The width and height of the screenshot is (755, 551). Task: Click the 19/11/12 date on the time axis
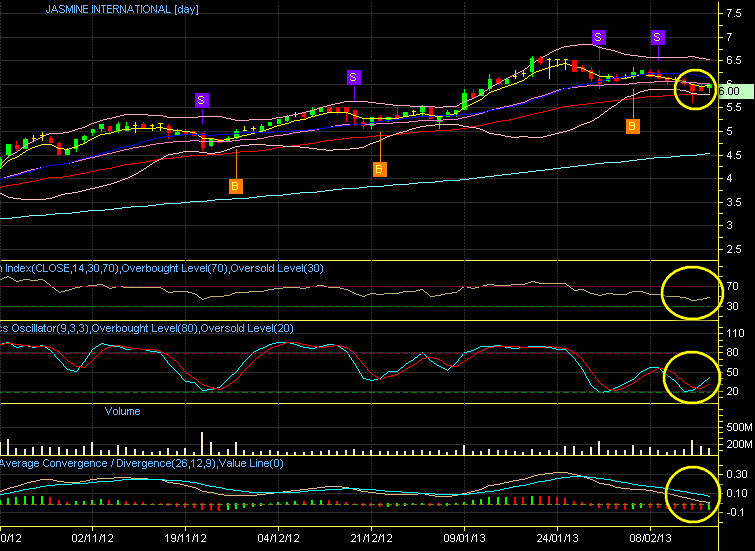pos(186,538)
